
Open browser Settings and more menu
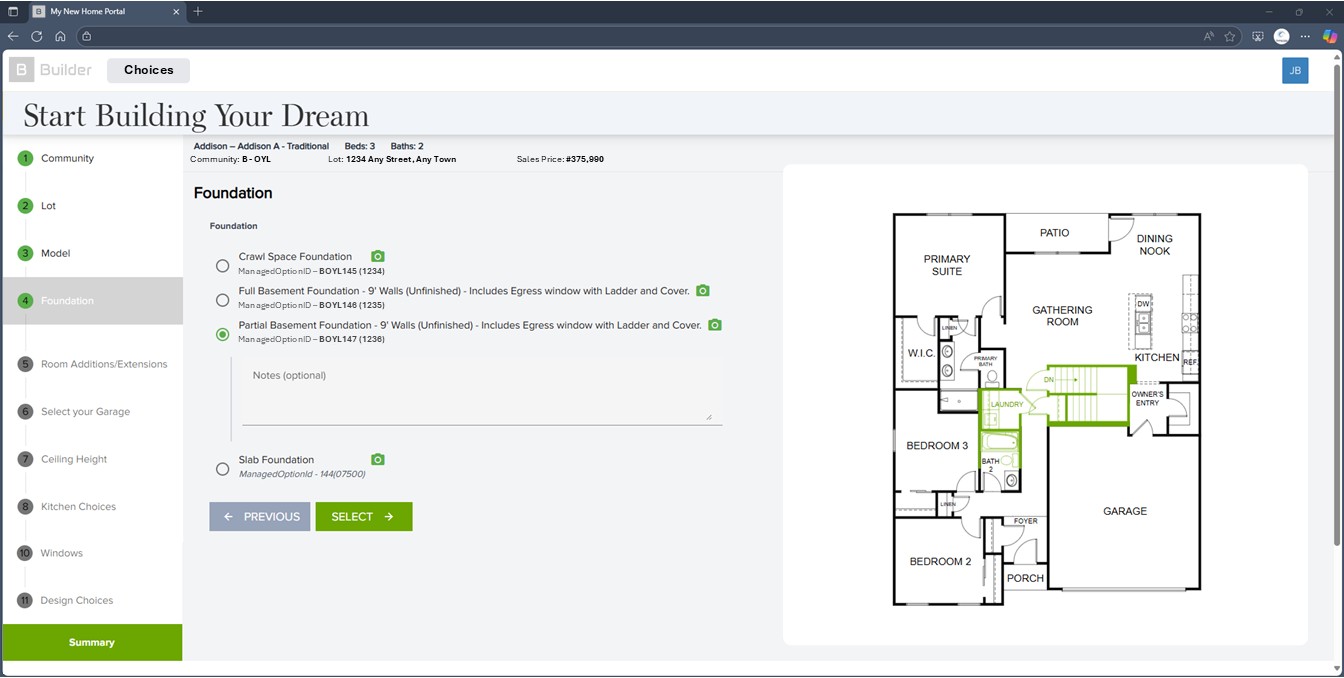[x=1306, y=36]
